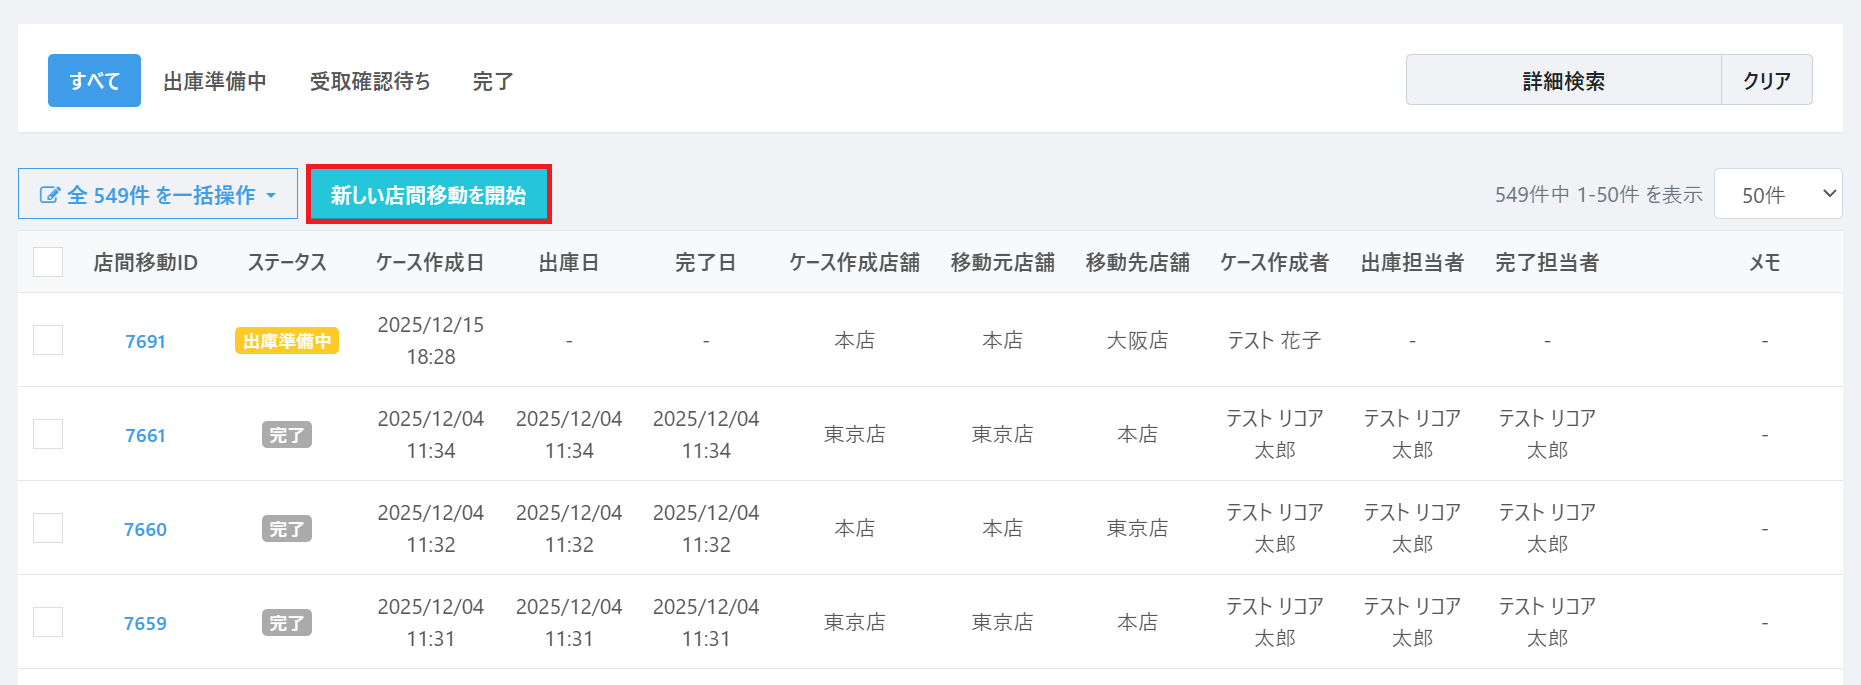This screenshot has width=1861, height=685.
Task: Open transfer ID 7691 link
Action: 145,341
